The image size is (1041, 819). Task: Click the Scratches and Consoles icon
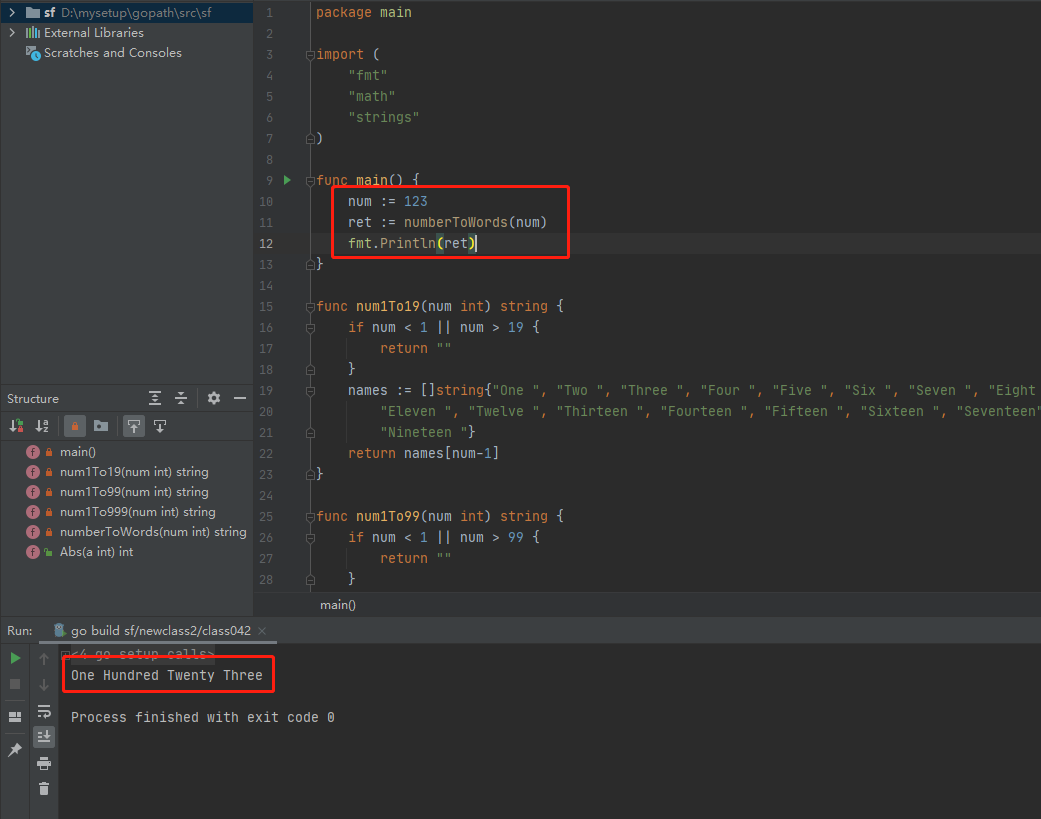[x=33, y=52]
